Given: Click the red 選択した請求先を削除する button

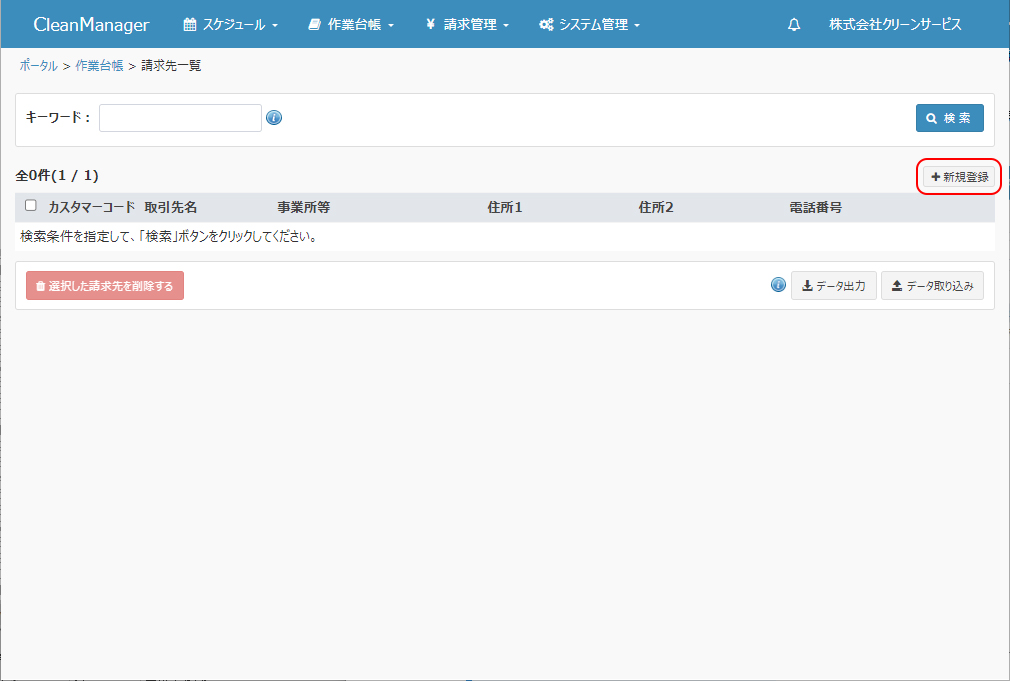Looking at the screenshot, I should pos(105,286).
